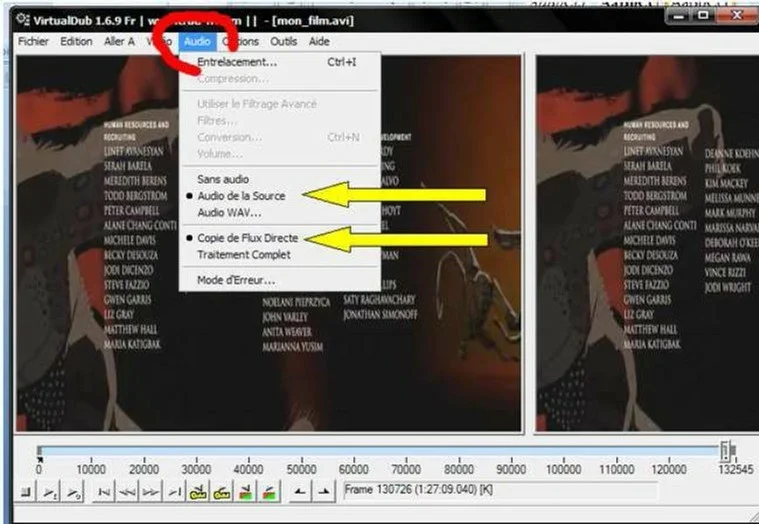Viewport: 759px width, 524px height.
Task: Select the 'Audio de la Source' option
Action: pyautogui.click(x=241, y=196)
